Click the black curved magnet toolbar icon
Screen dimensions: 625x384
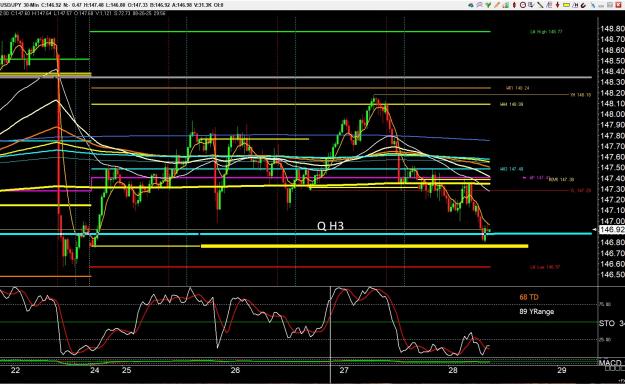coord(584,5)
